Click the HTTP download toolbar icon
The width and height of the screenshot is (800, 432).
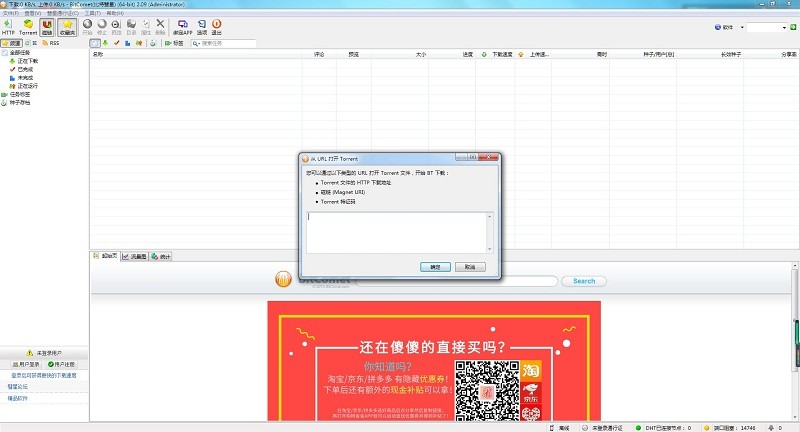click(x=9, y=26)
